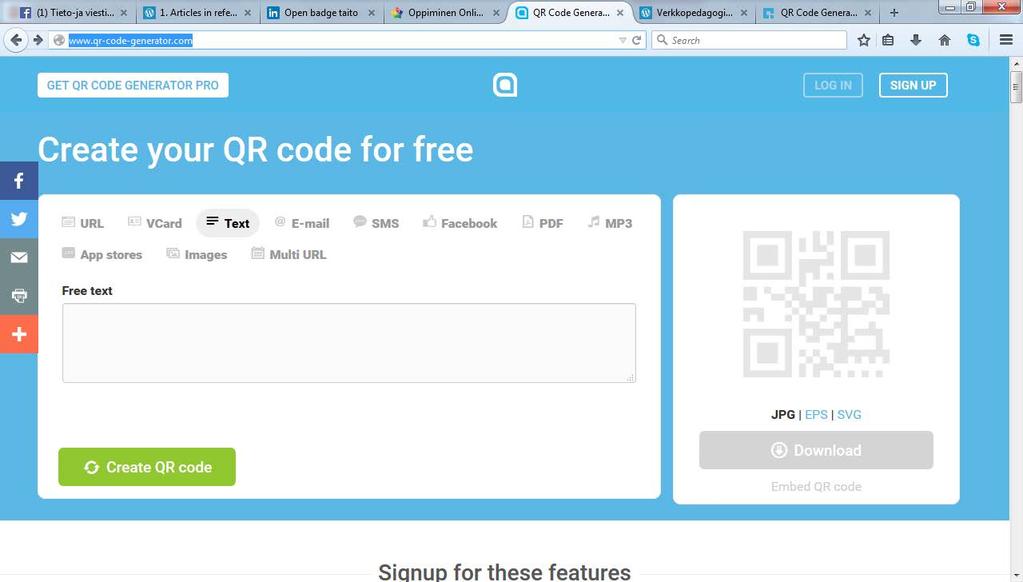1023x582 pixels.
Task: Open the URL history dropdown arrow
Action: coord(622,40)
